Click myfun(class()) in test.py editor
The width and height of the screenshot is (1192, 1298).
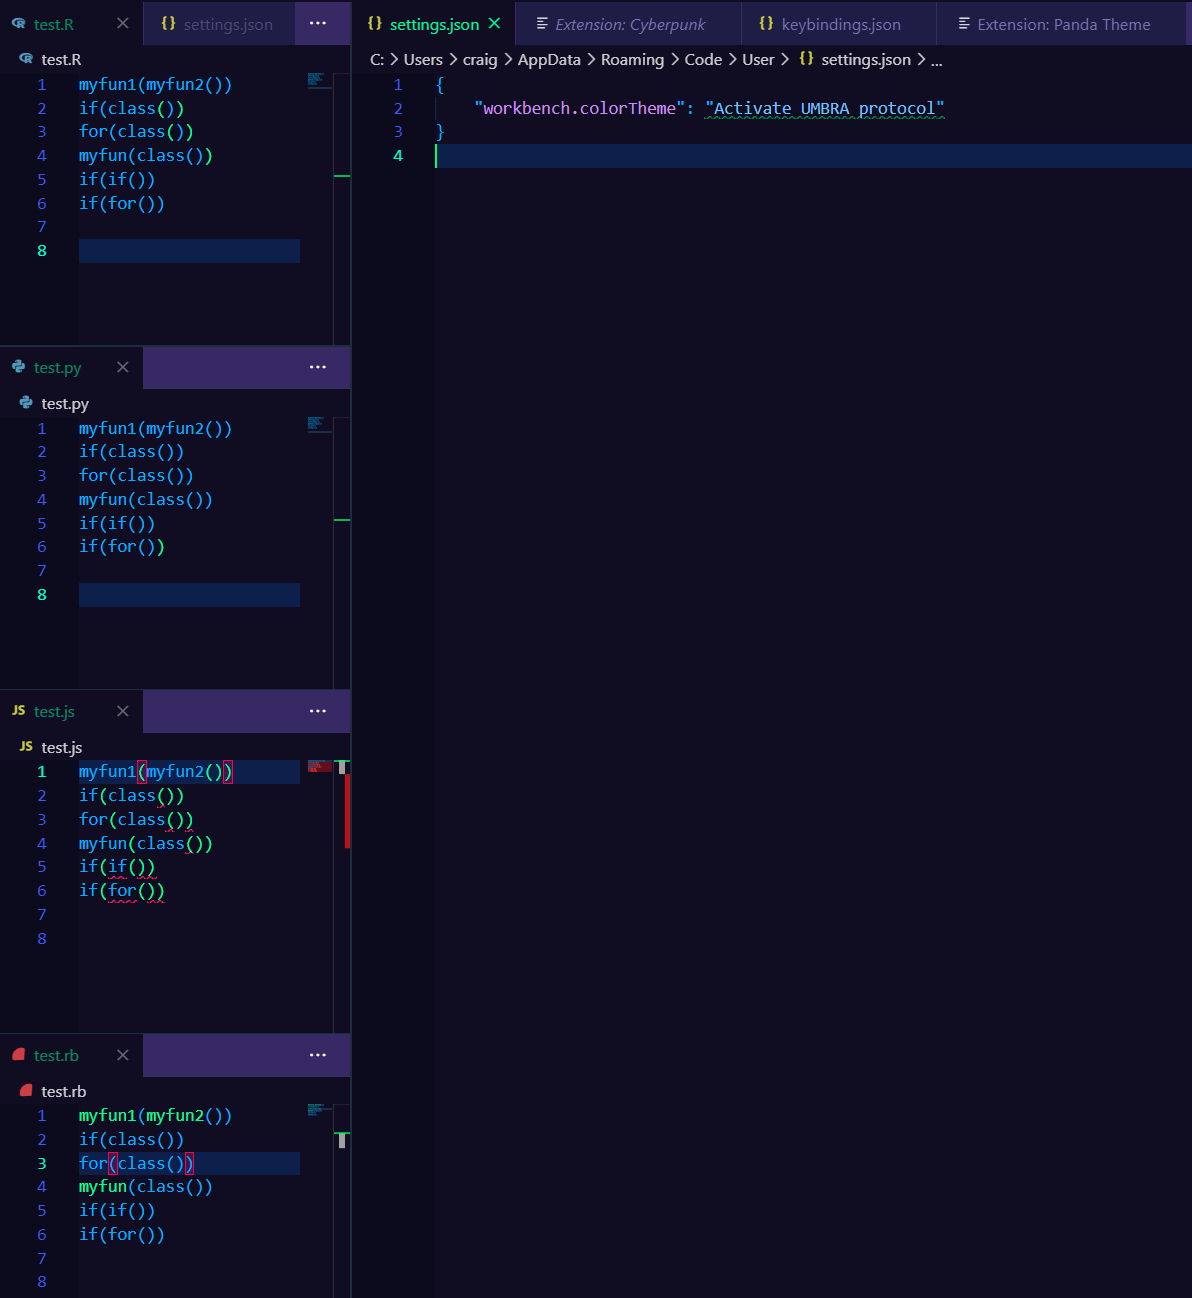[146, 500]
